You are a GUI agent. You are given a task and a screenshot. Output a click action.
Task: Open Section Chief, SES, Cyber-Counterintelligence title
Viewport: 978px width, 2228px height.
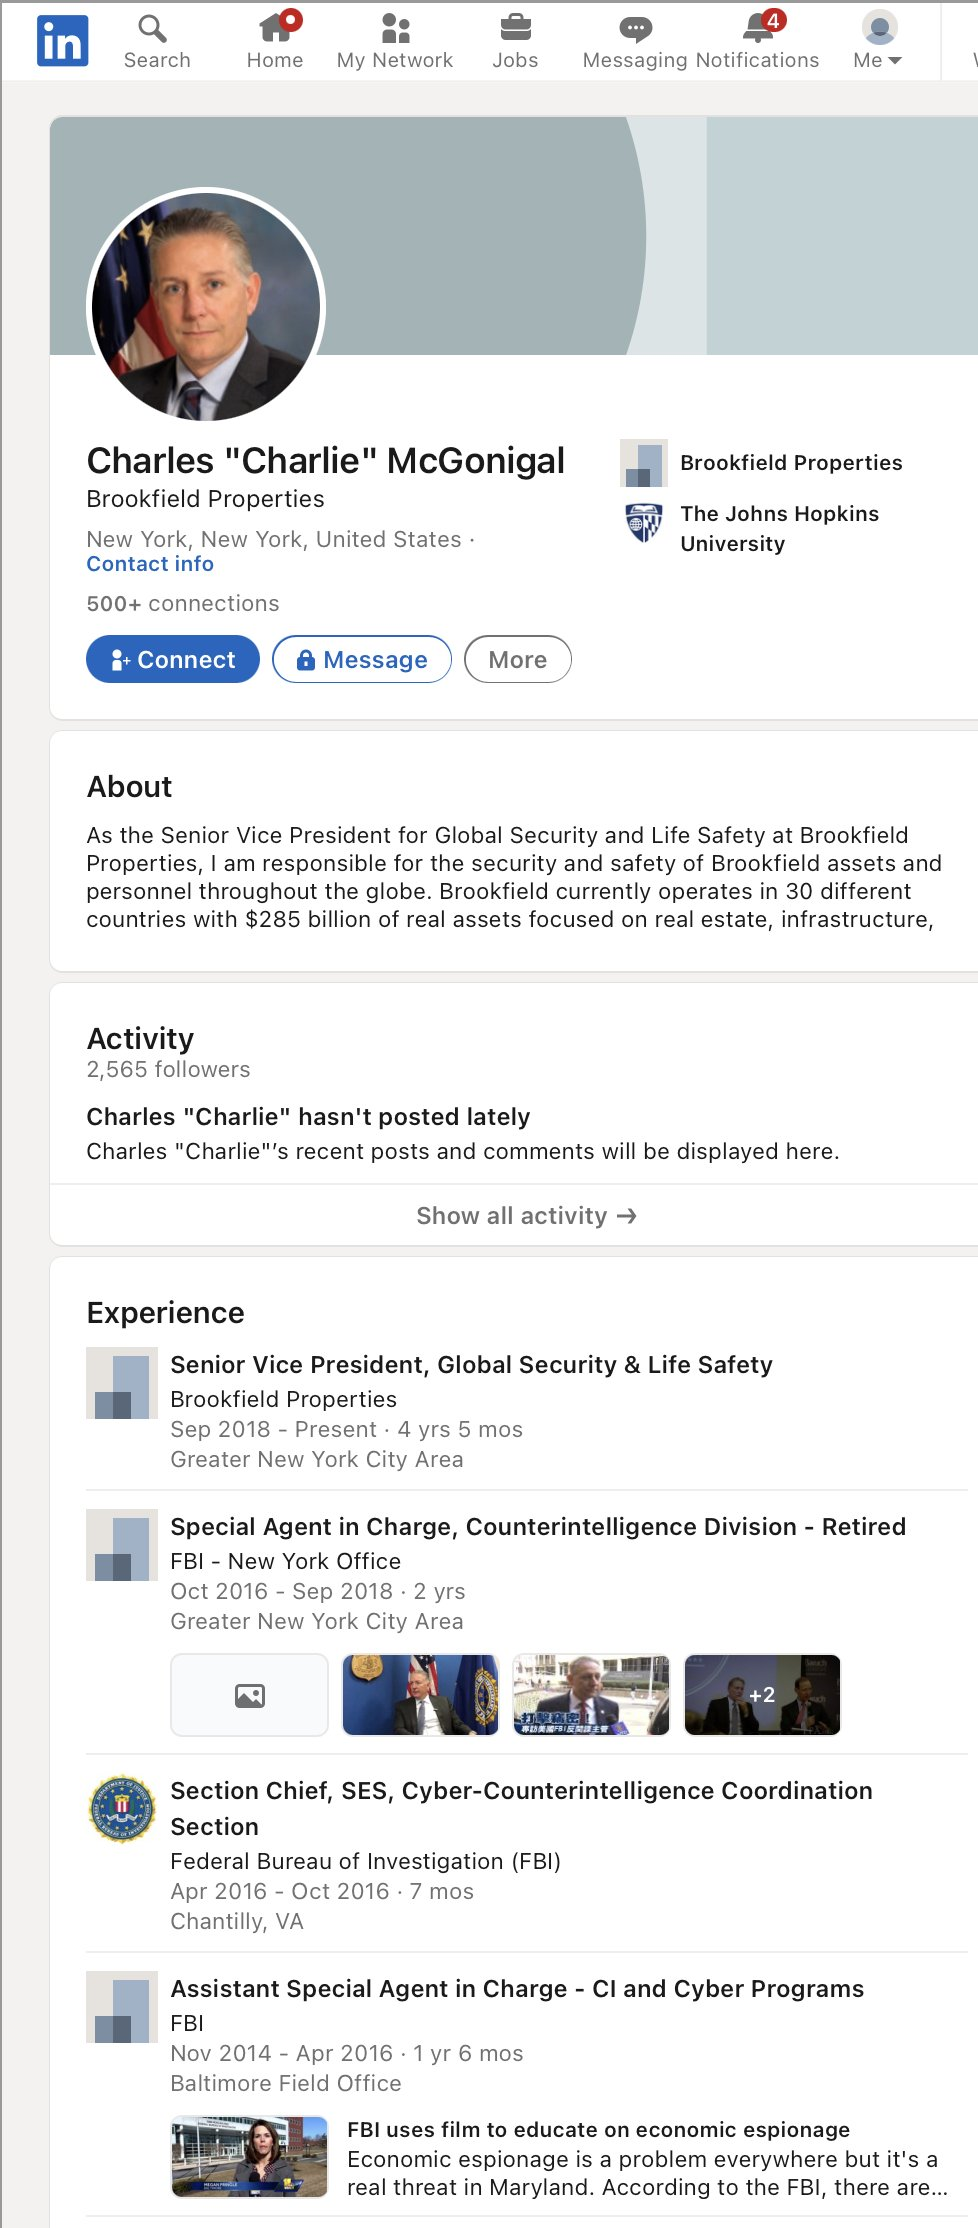521,1809
